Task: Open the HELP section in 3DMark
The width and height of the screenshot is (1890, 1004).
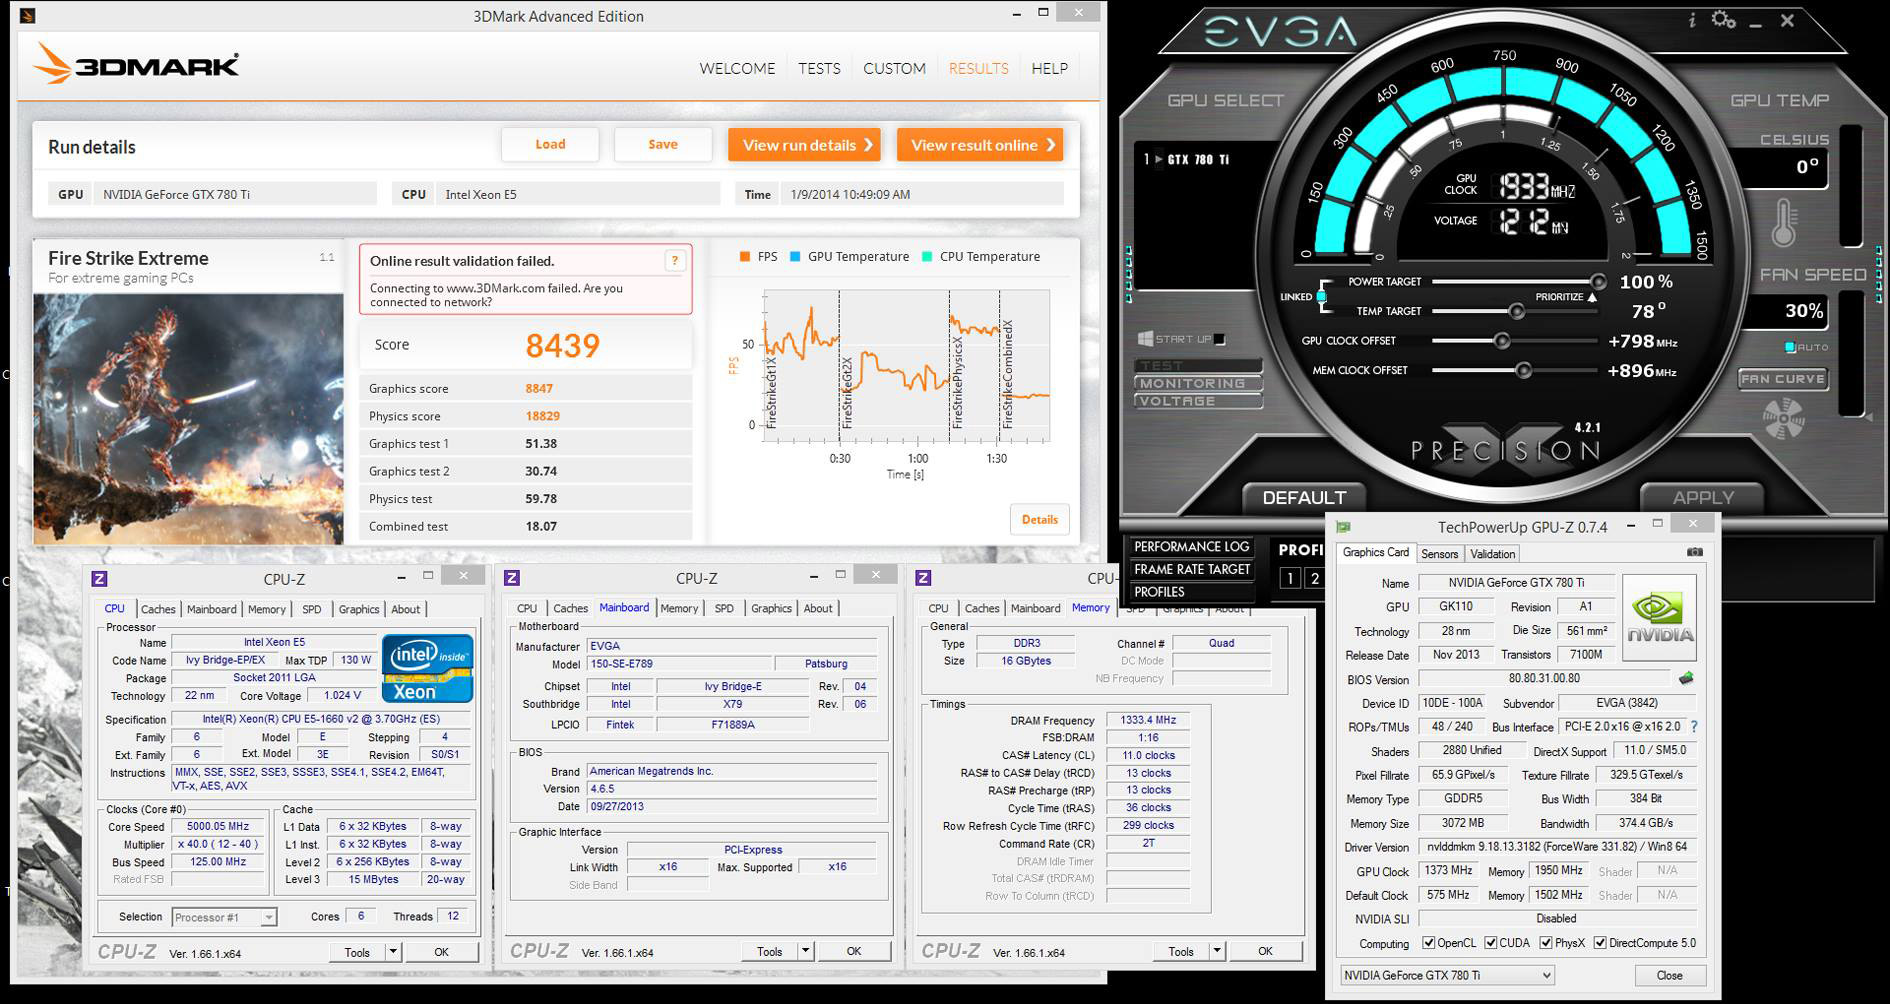Action: (x=1049, y=68)
